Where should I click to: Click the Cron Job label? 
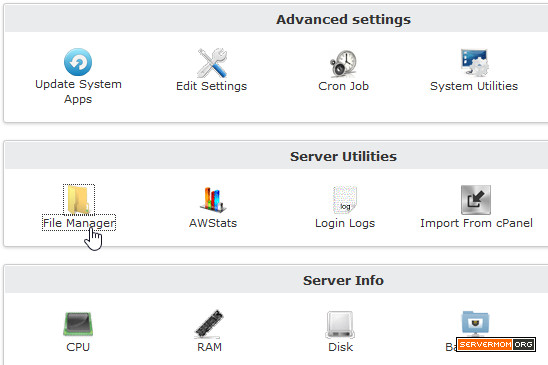pos(344,86)
